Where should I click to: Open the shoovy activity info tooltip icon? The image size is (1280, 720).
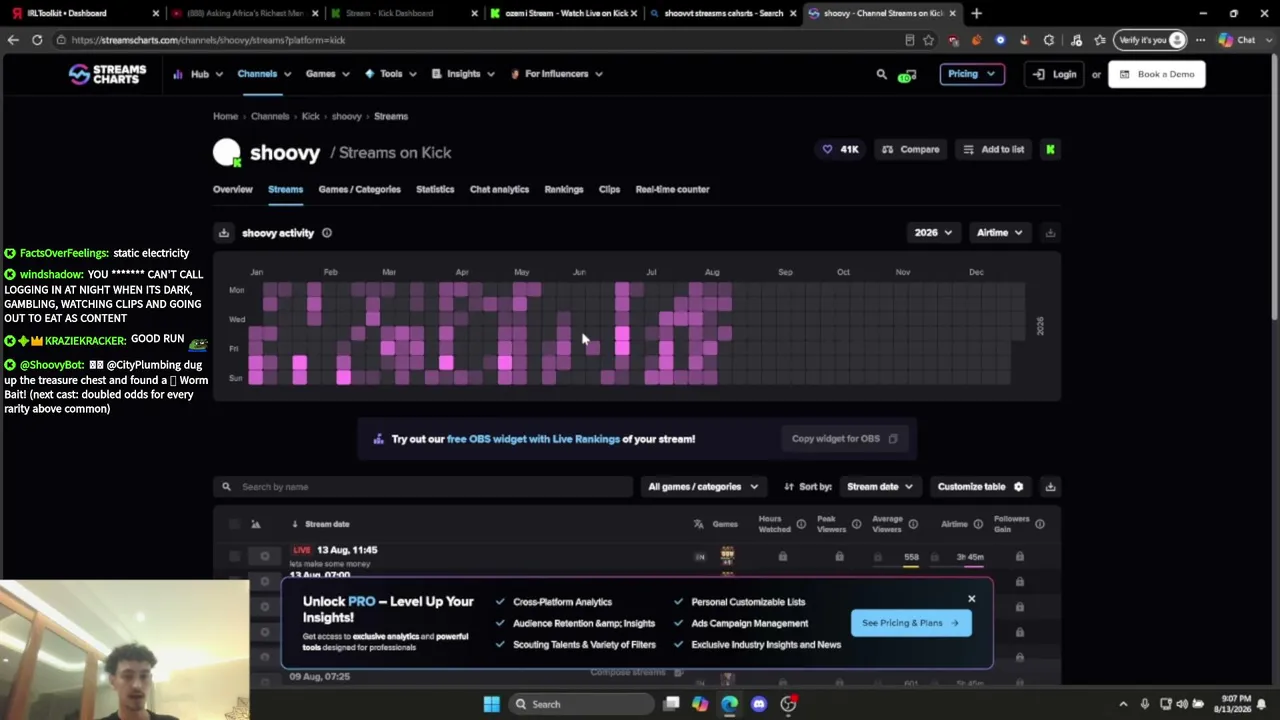327,233
